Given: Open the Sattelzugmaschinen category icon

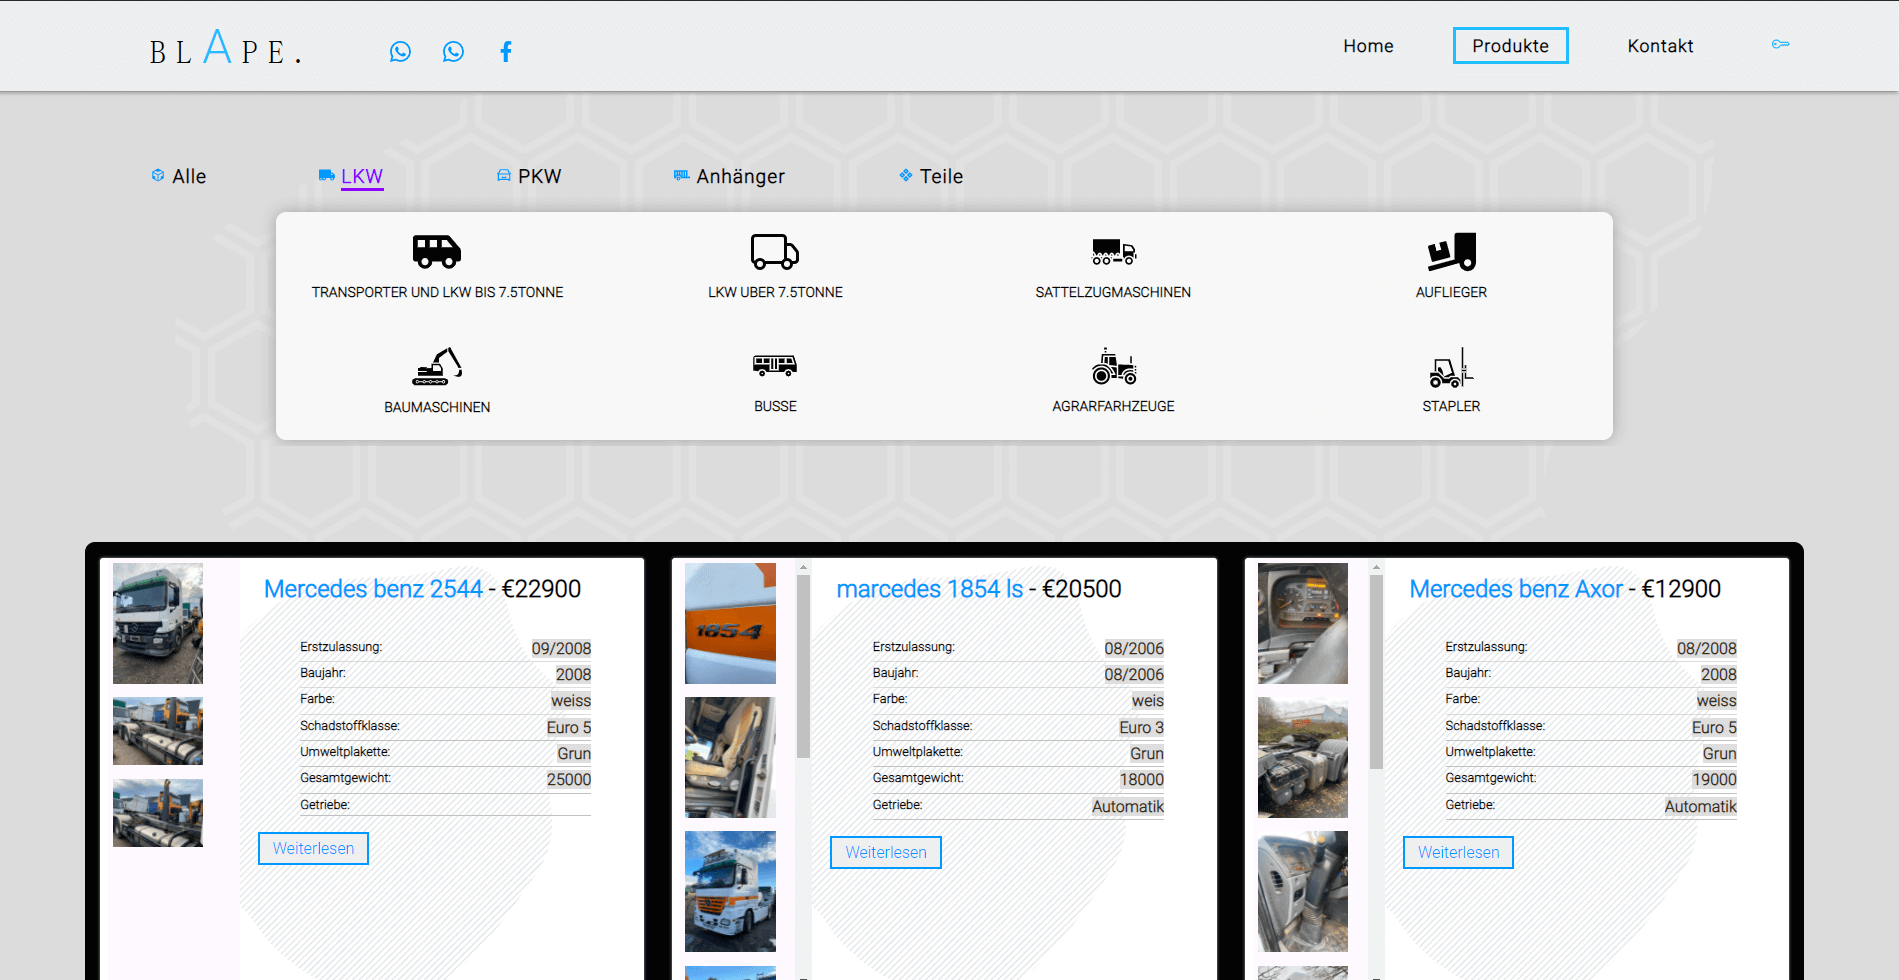Looking at the screenshot, I should (x=1113, y=252).
